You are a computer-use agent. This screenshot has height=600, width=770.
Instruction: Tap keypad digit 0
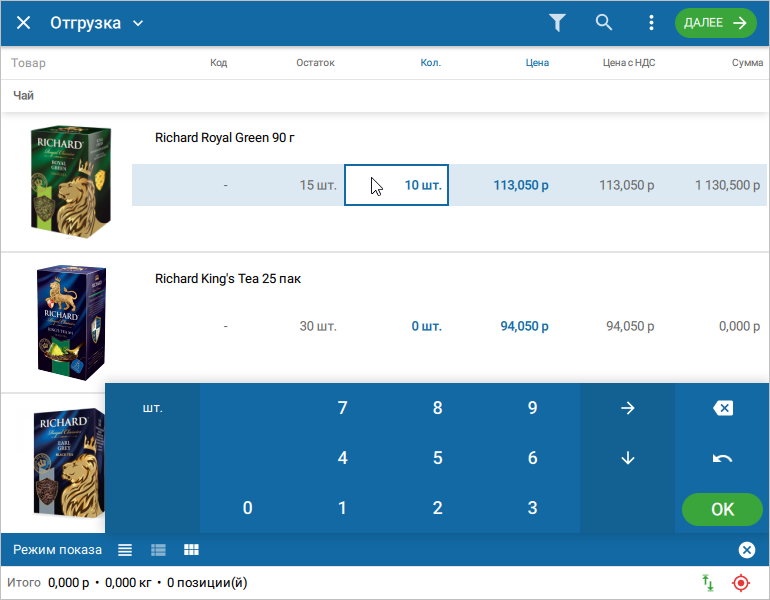click(x=248, y=508)
